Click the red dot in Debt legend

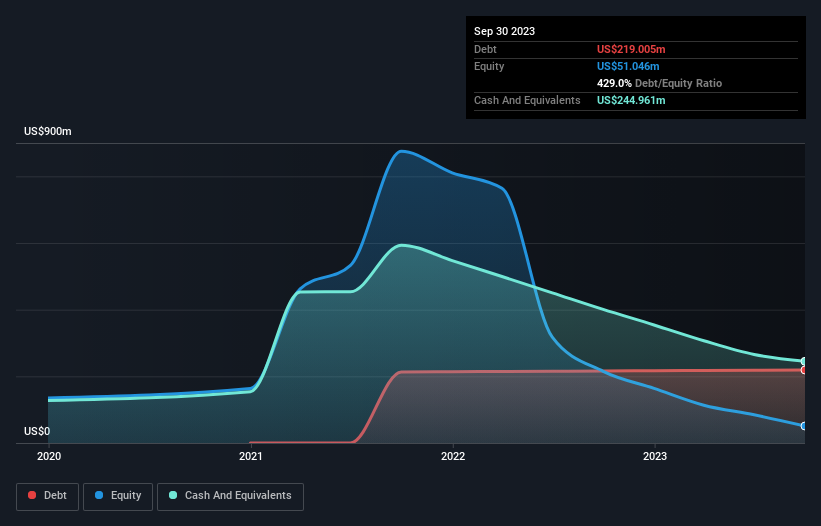(32, 495)
